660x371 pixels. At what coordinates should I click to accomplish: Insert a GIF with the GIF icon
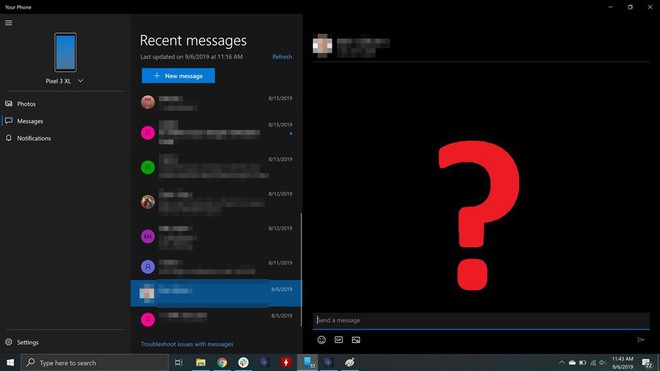339,340
